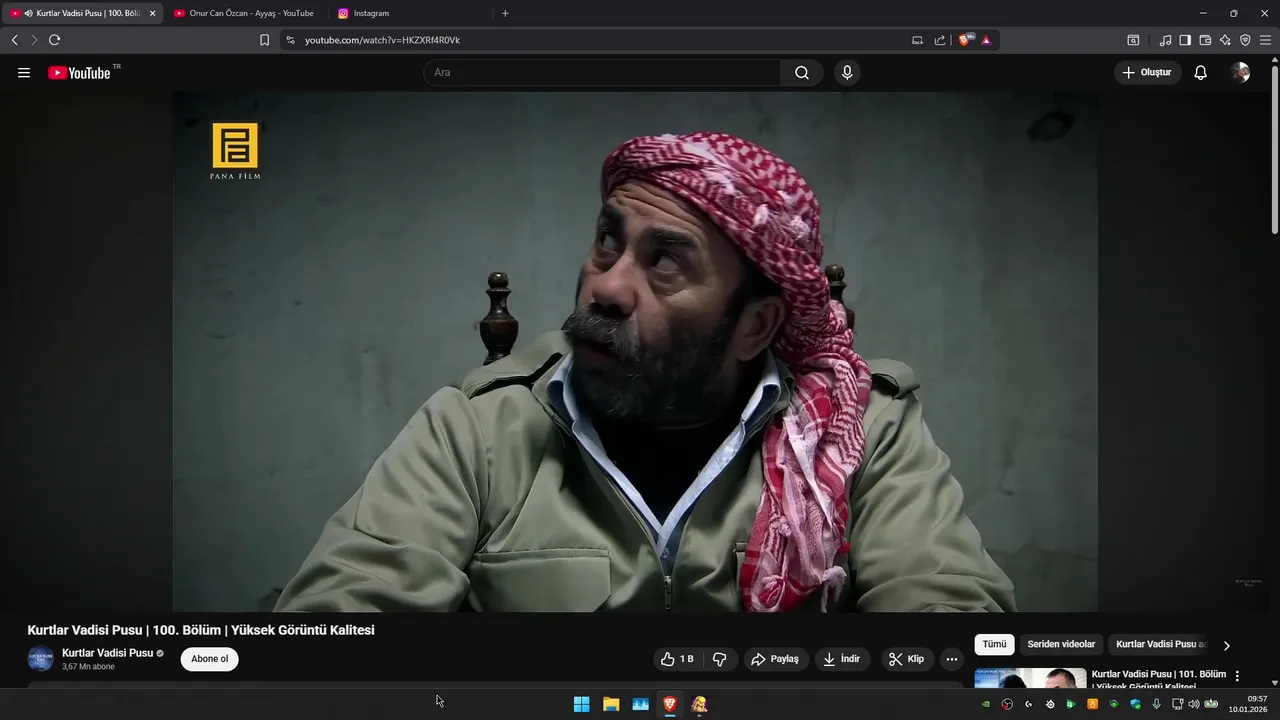Click the Paylaş share button
Viewport: 1280px width, 720px height.
click(775, 659)
